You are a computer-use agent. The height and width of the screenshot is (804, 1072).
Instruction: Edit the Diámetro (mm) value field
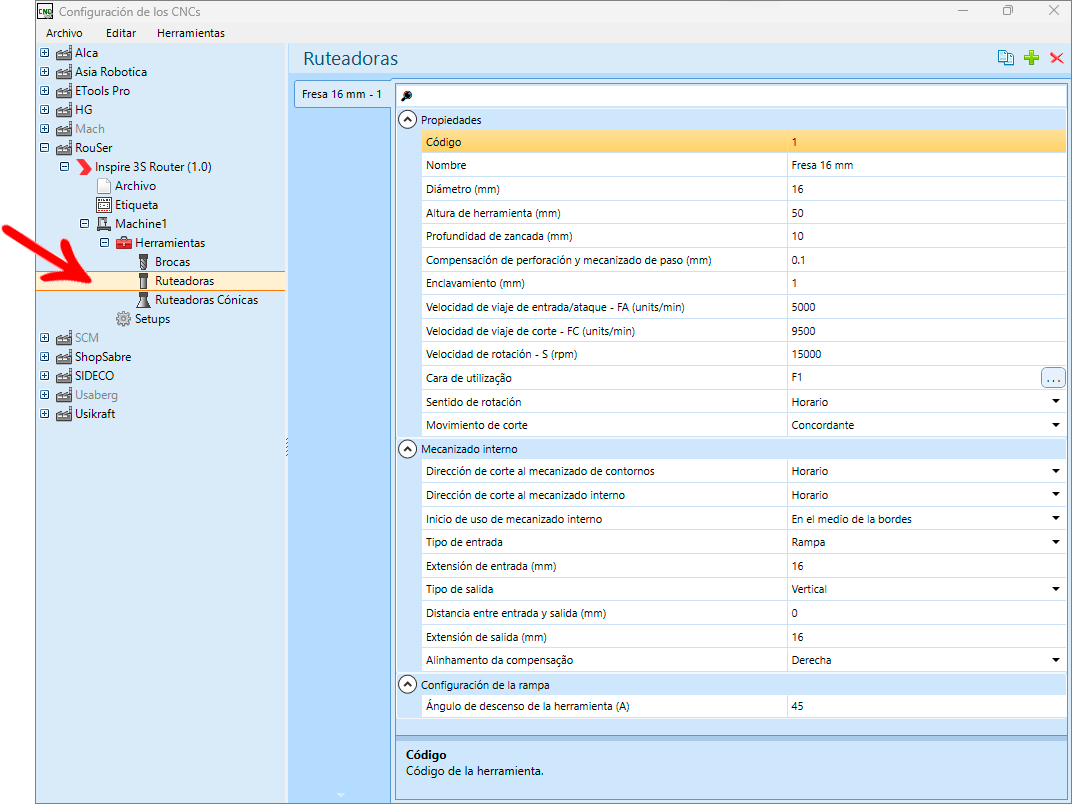[926, 189]
